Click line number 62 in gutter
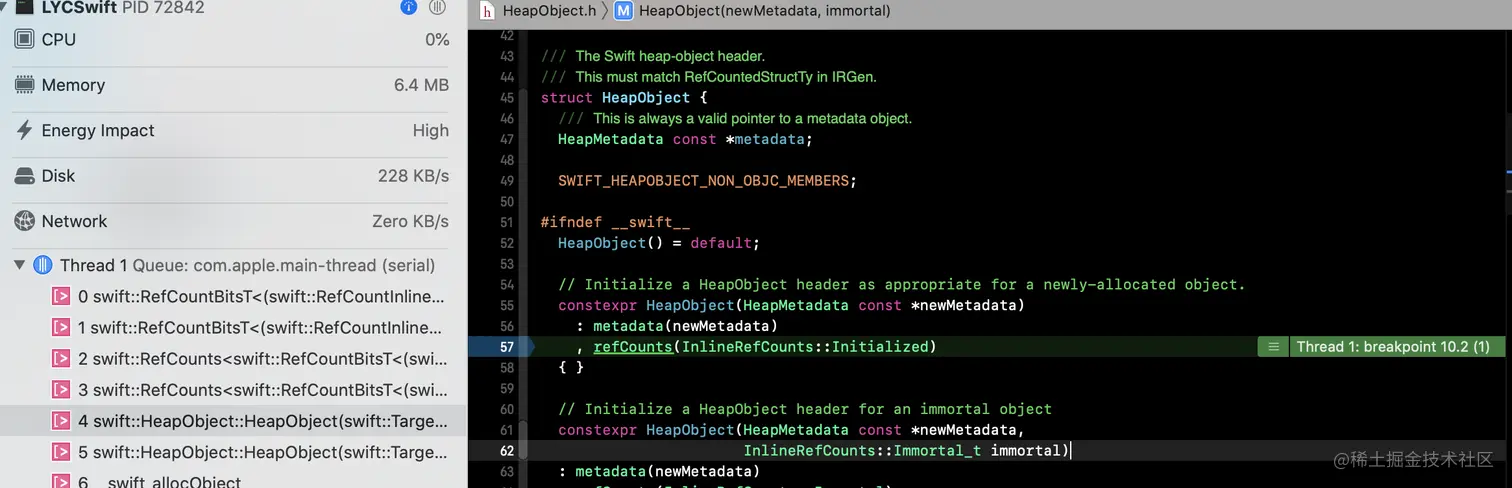This screenshot has width=1512, height=488. pos(506,451)
